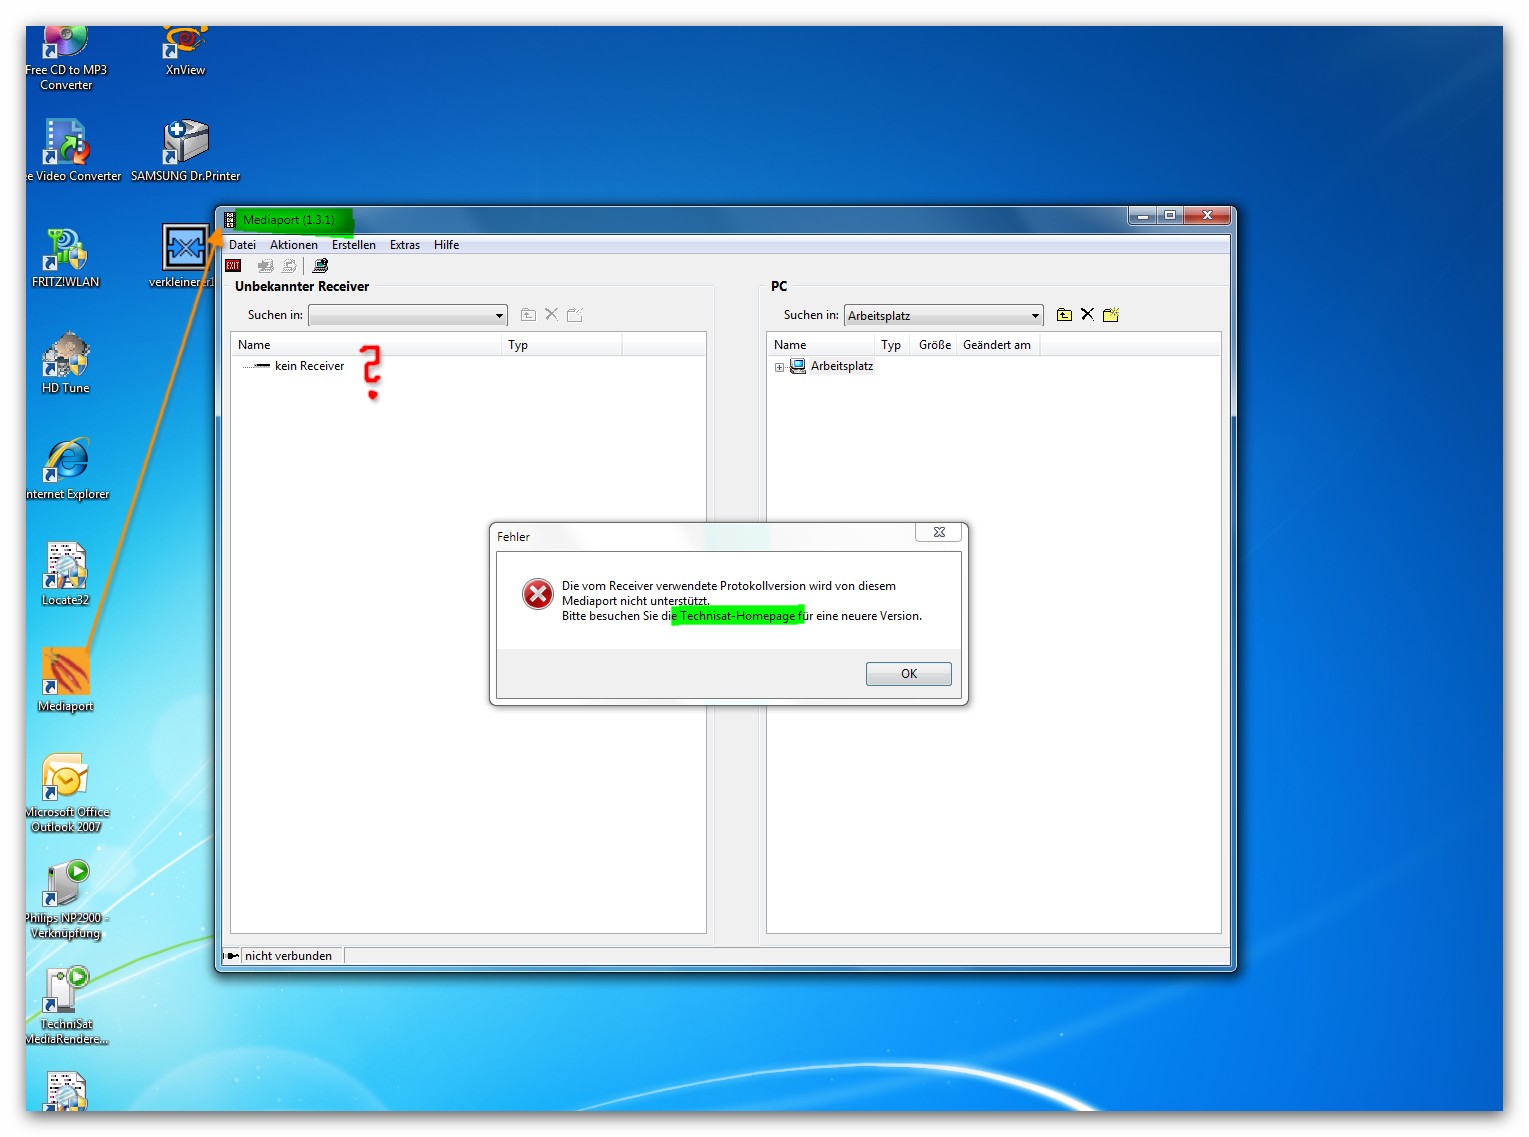Open Microsoft Office Outlook 2007 shortcut
This screenshot has width=1529, height=1137.
tap(67, 793)
